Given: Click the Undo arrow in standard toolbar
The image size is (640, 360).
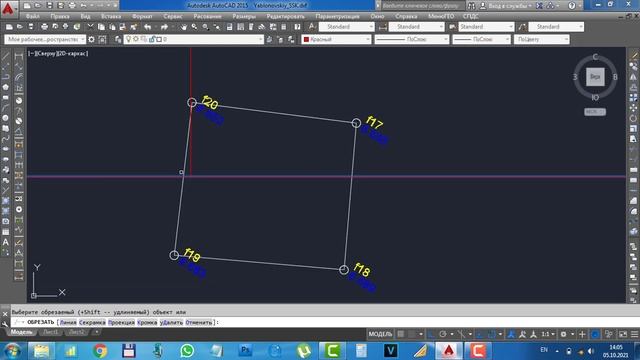Looking at the screenshot, I should 148,27.
